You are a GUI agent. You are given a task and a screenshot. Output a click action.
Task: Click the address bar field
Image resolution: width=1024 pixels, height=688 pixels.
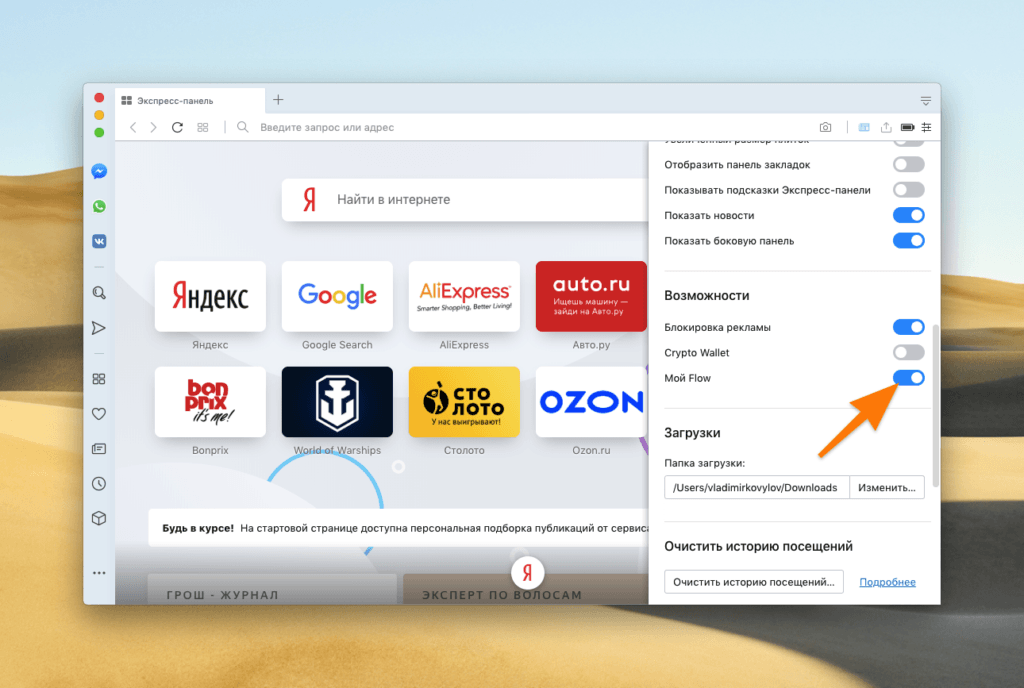pos(522,127)
